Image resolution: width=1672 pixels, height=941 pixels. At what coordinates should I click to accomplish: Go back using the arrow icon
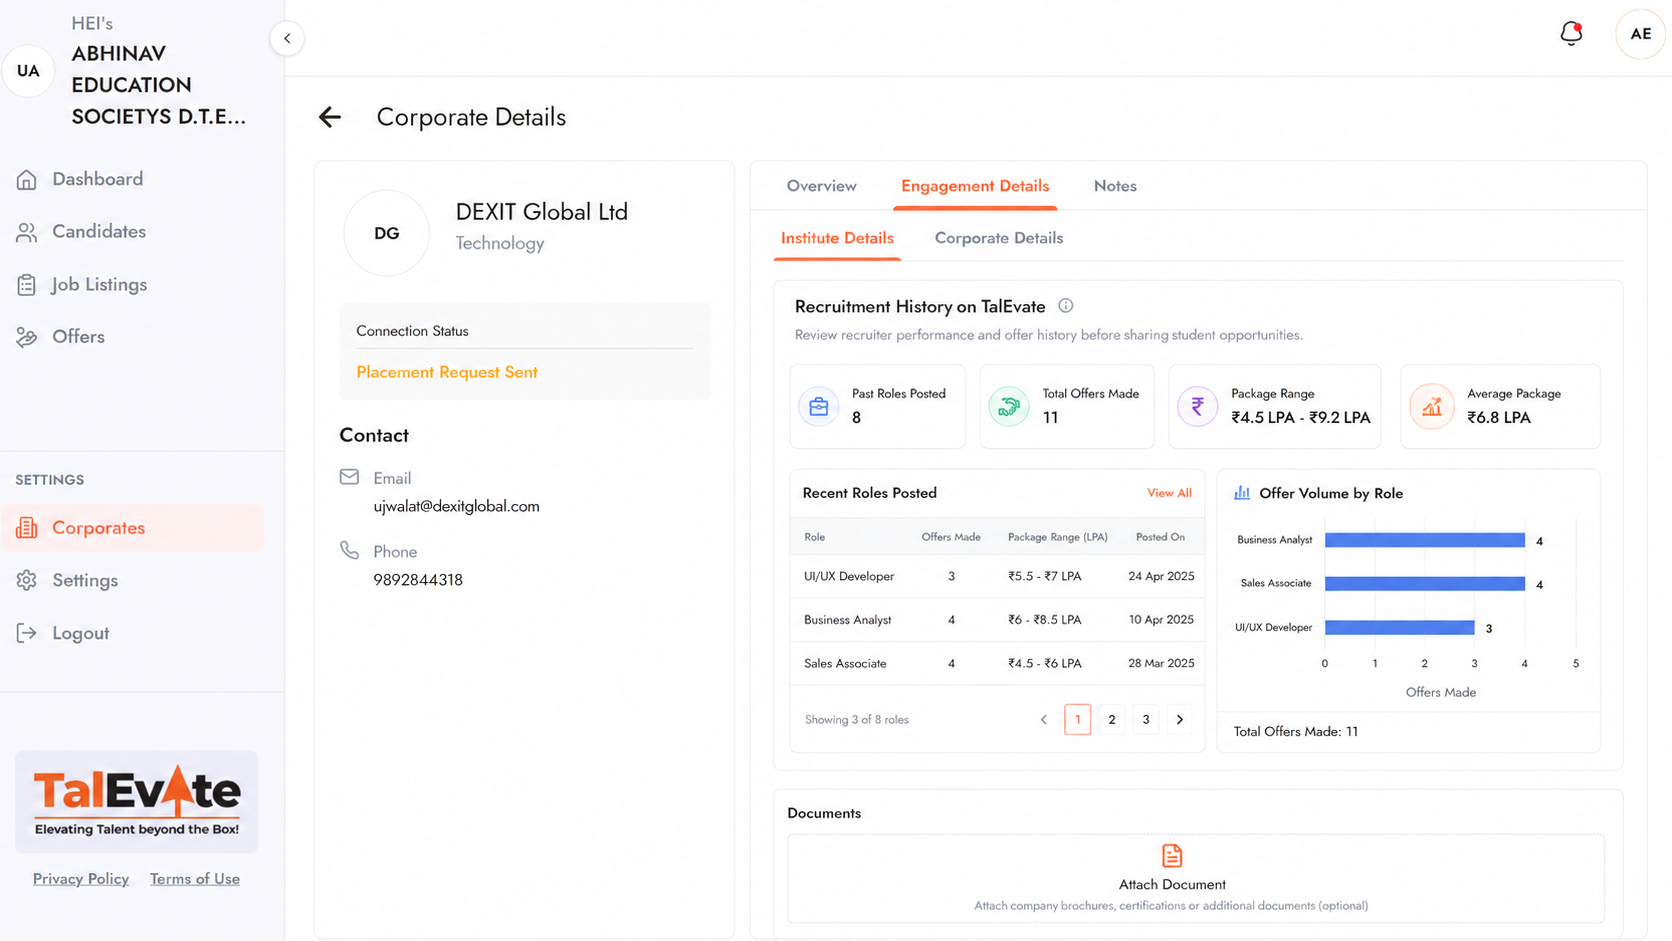[x=330, y=117]
